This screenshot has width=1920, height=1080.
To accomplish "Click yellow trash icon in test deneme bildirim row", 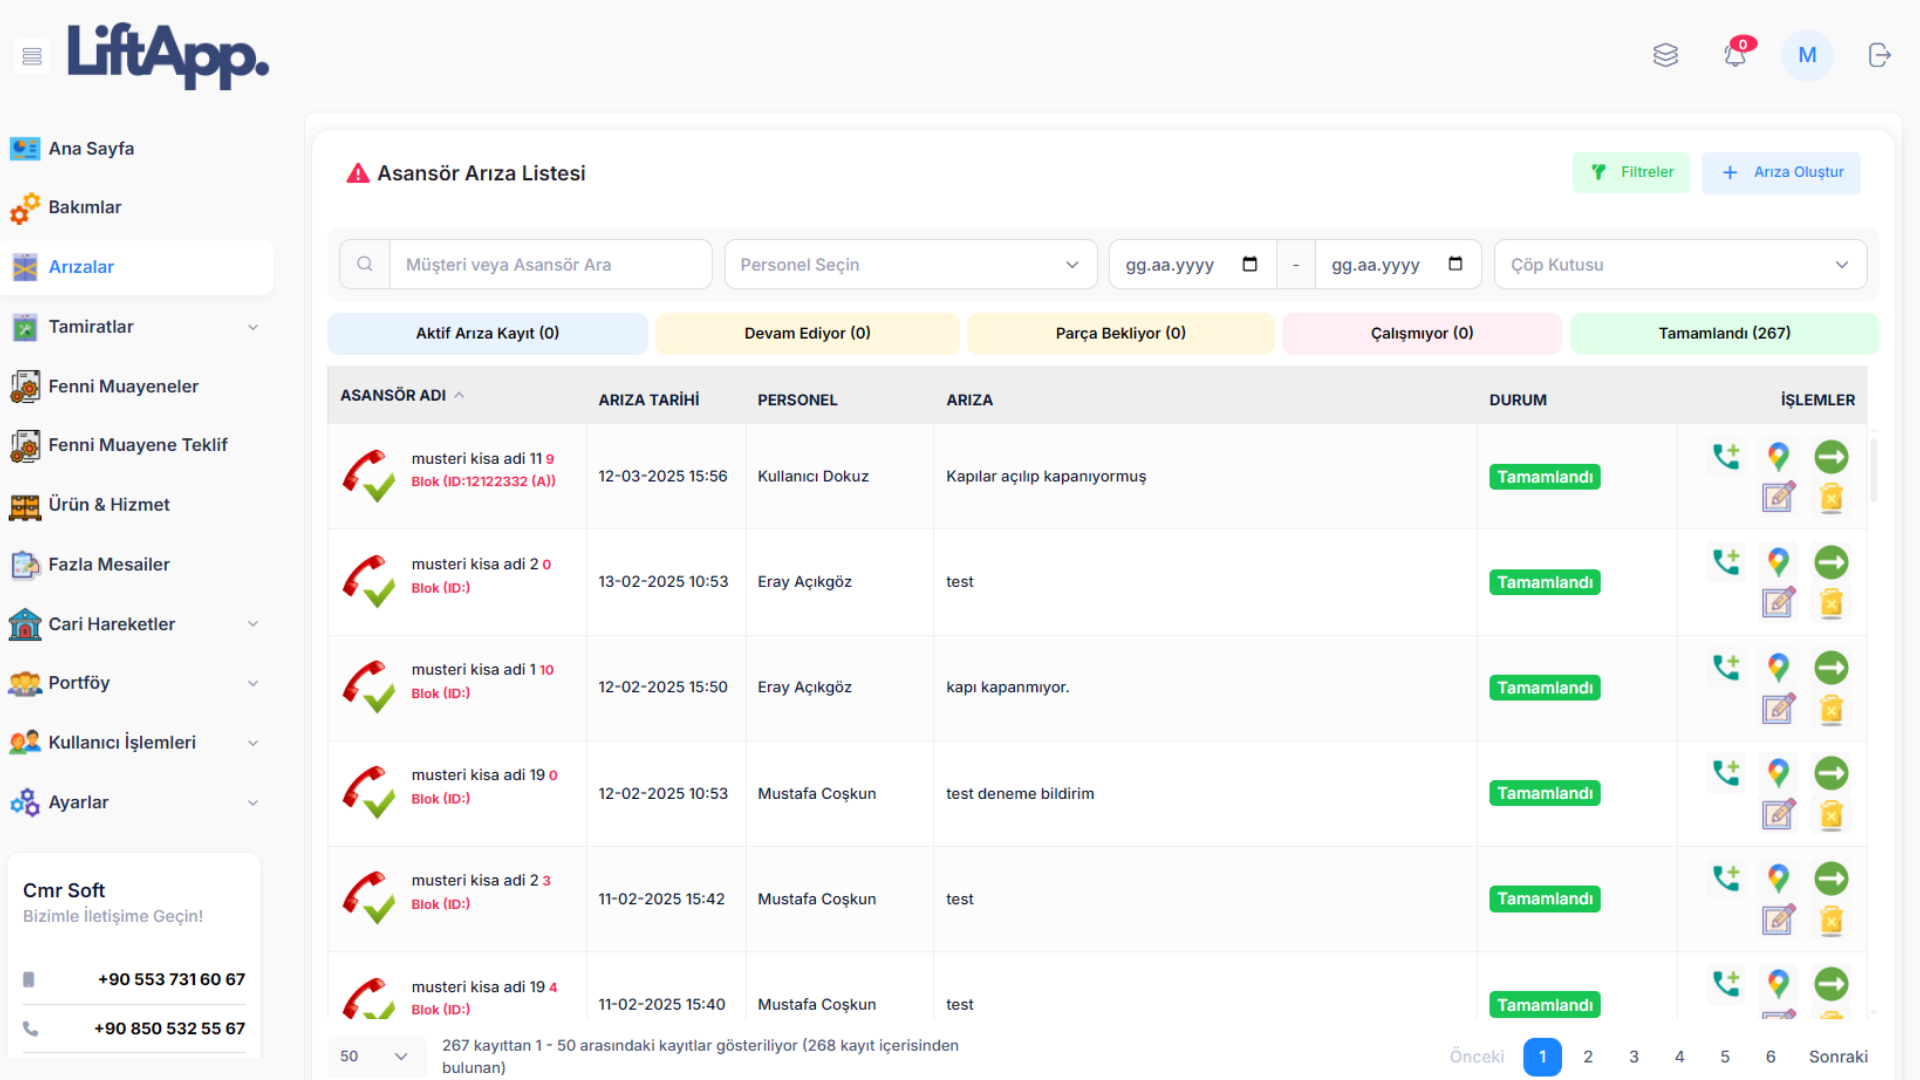I will click(x=1831, y=815).
